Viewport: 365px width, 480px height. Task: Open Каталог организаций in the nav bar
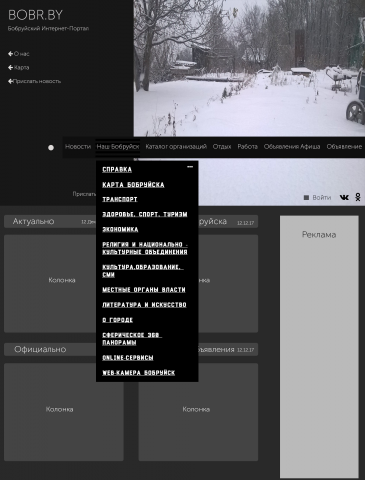pyautogui.click(x=176, y=147)
